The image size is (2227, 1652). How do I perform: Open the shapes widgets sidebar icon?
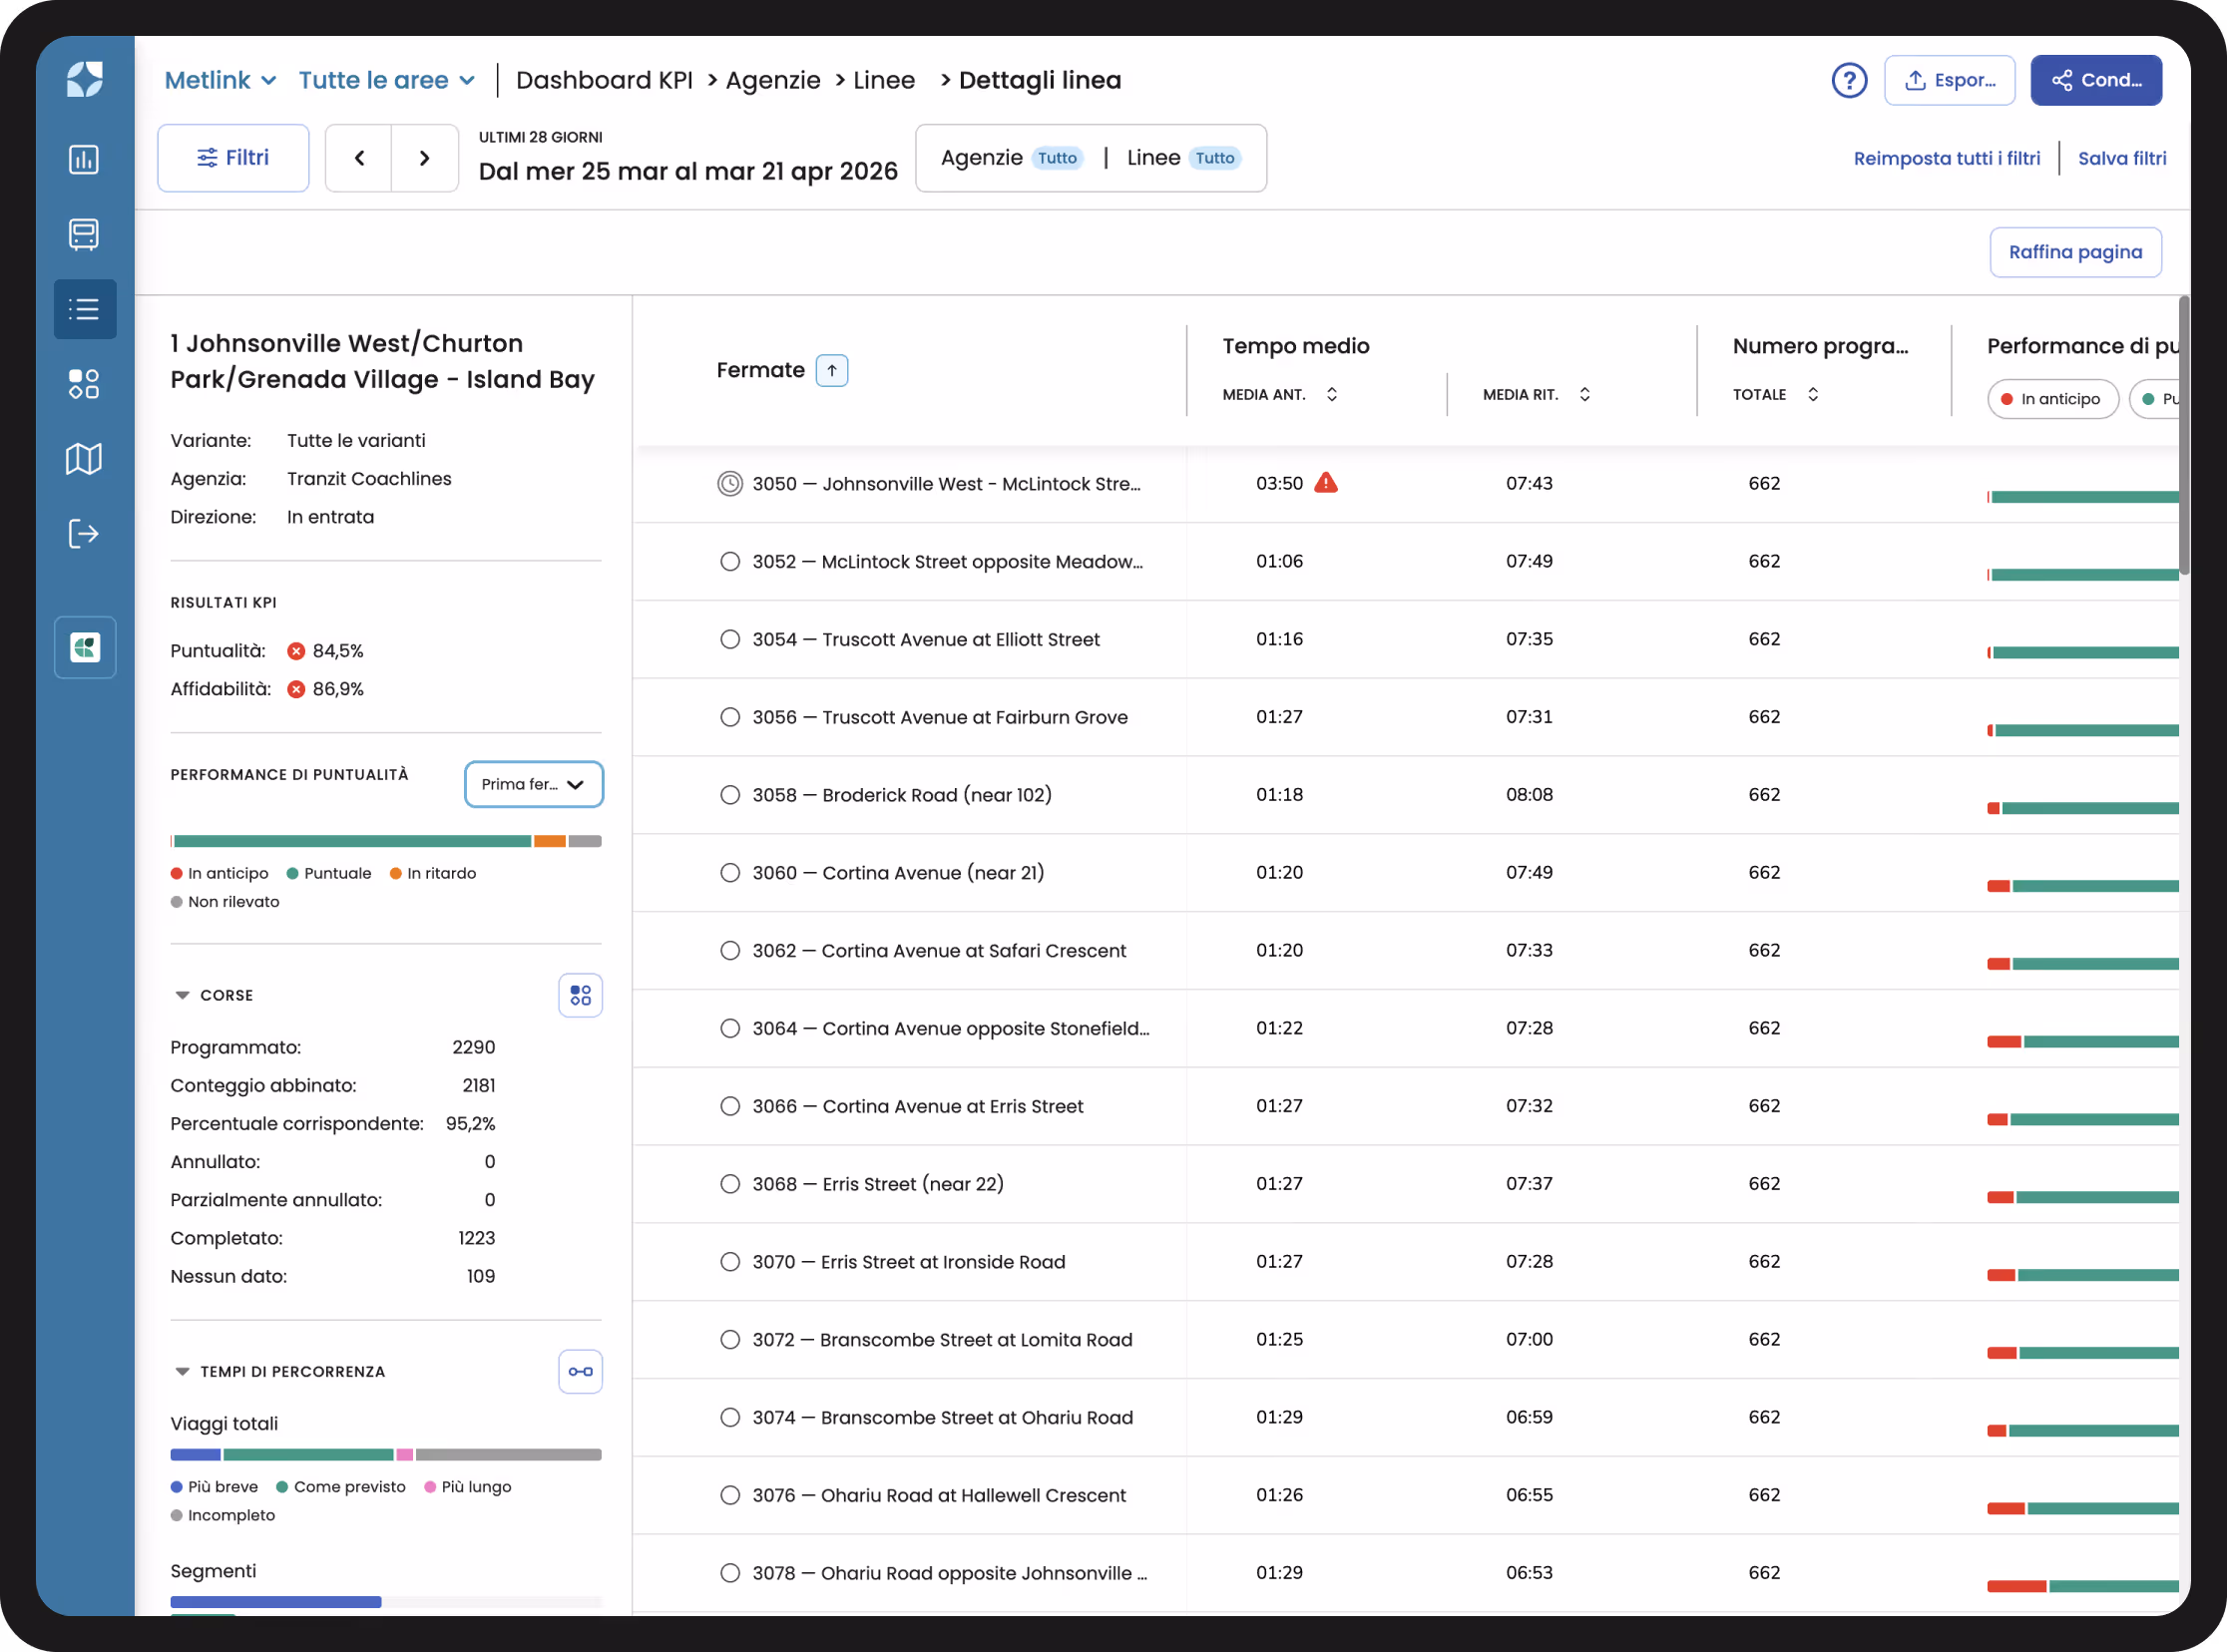[x=85, y=384]
